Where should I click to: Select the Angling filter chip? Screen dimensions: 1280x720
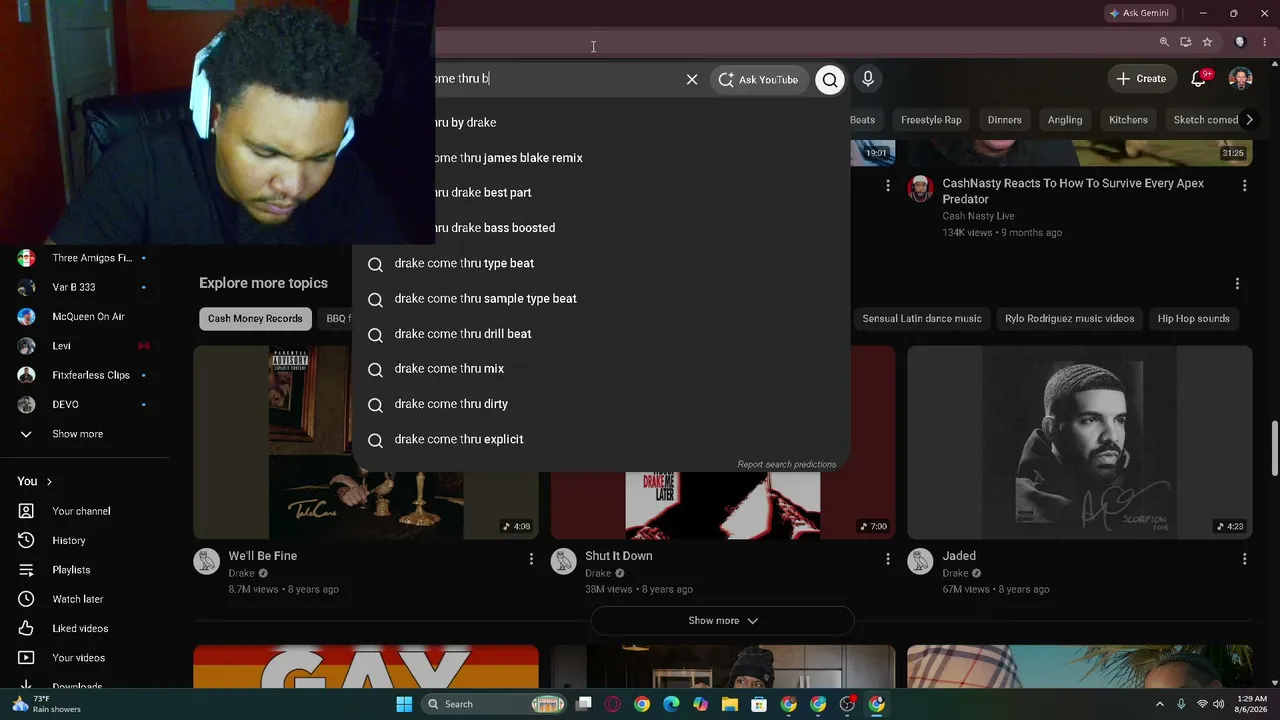click(1065, 120)
